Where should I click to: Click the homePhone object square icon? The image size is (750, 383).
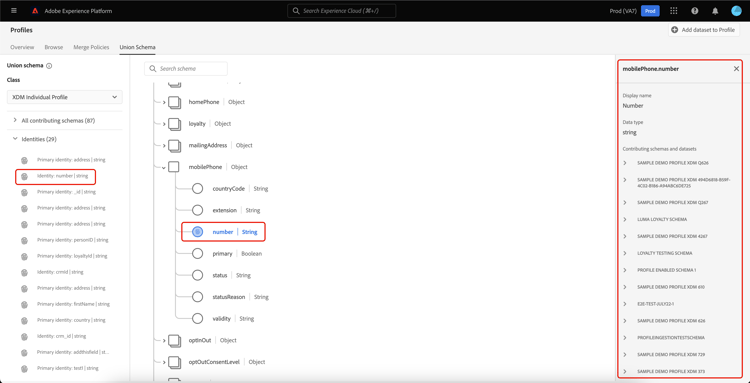(175, 102)
